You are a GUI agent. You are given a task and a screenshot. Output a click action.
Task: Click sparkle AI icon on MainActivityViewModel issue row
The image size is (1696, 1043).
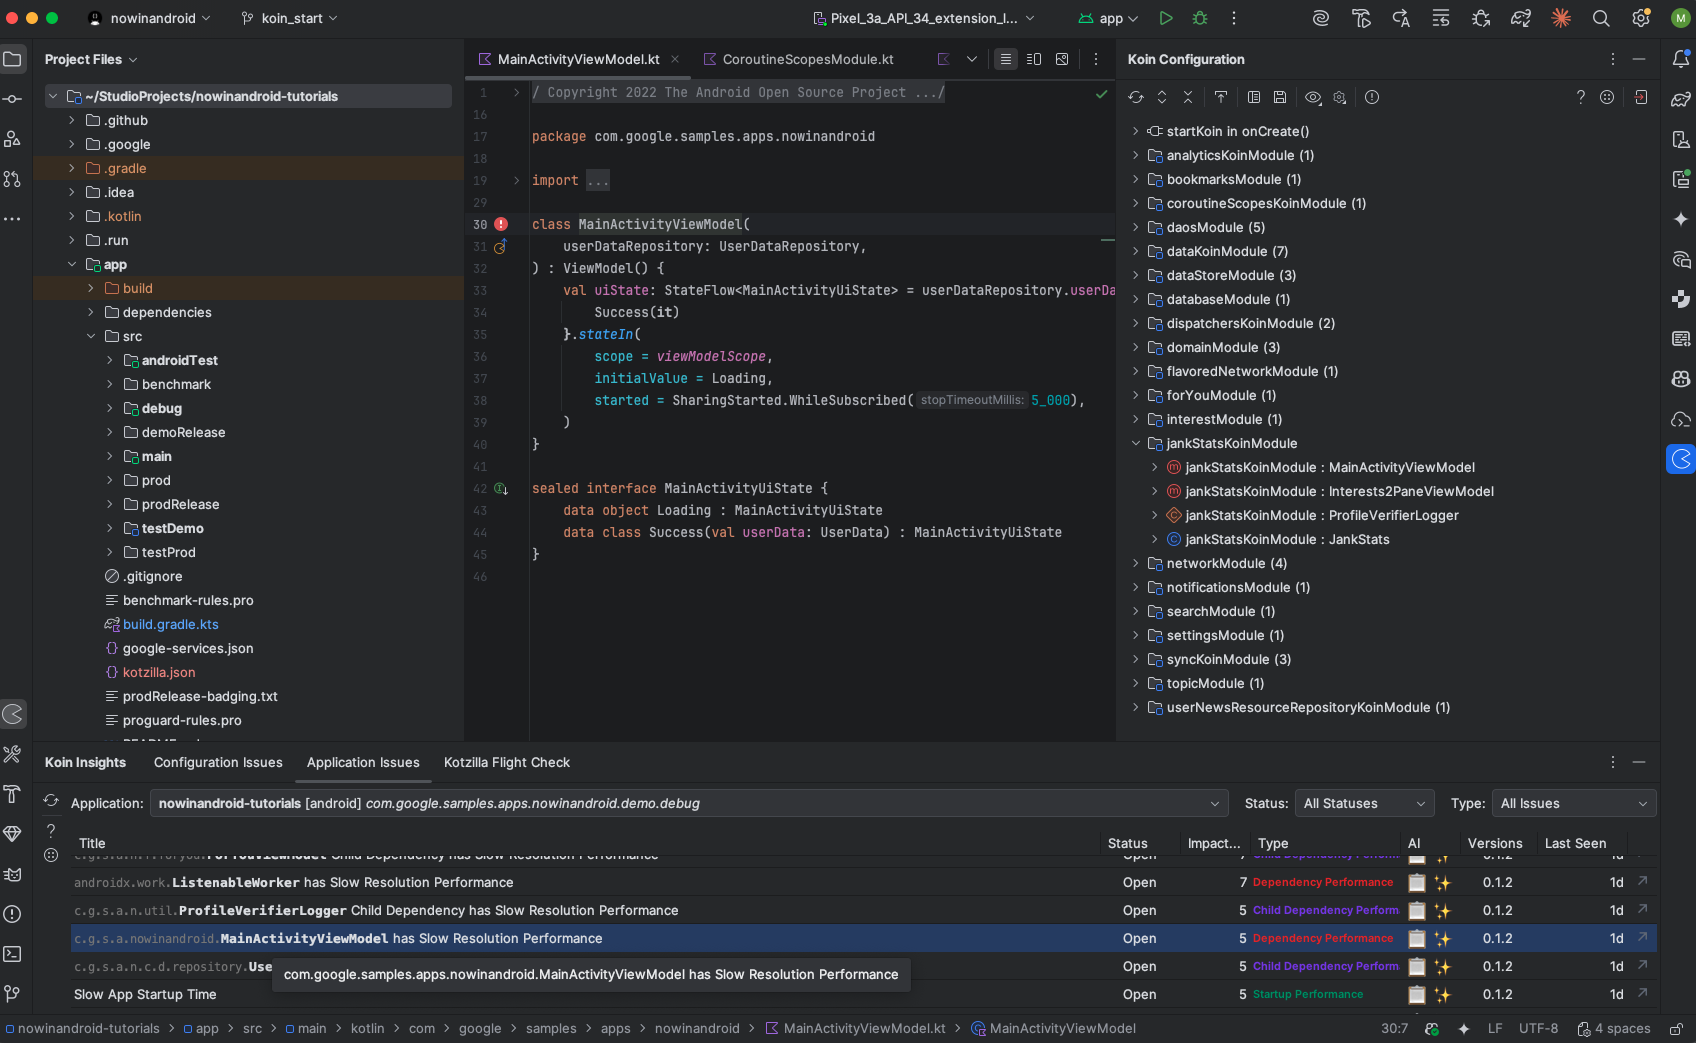(1442, 939)
